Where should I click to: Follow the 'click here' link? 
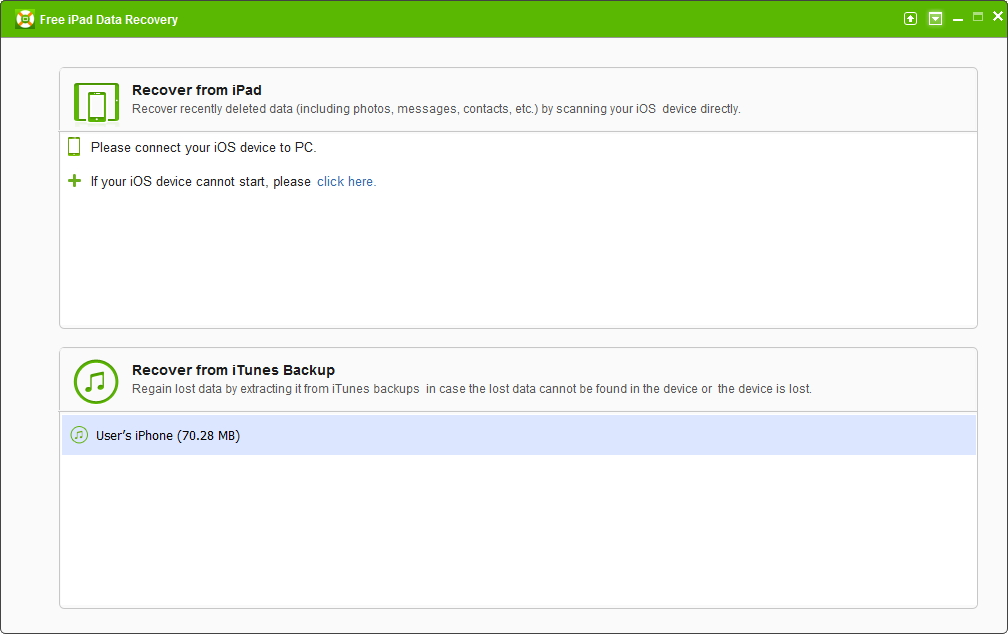346,182
